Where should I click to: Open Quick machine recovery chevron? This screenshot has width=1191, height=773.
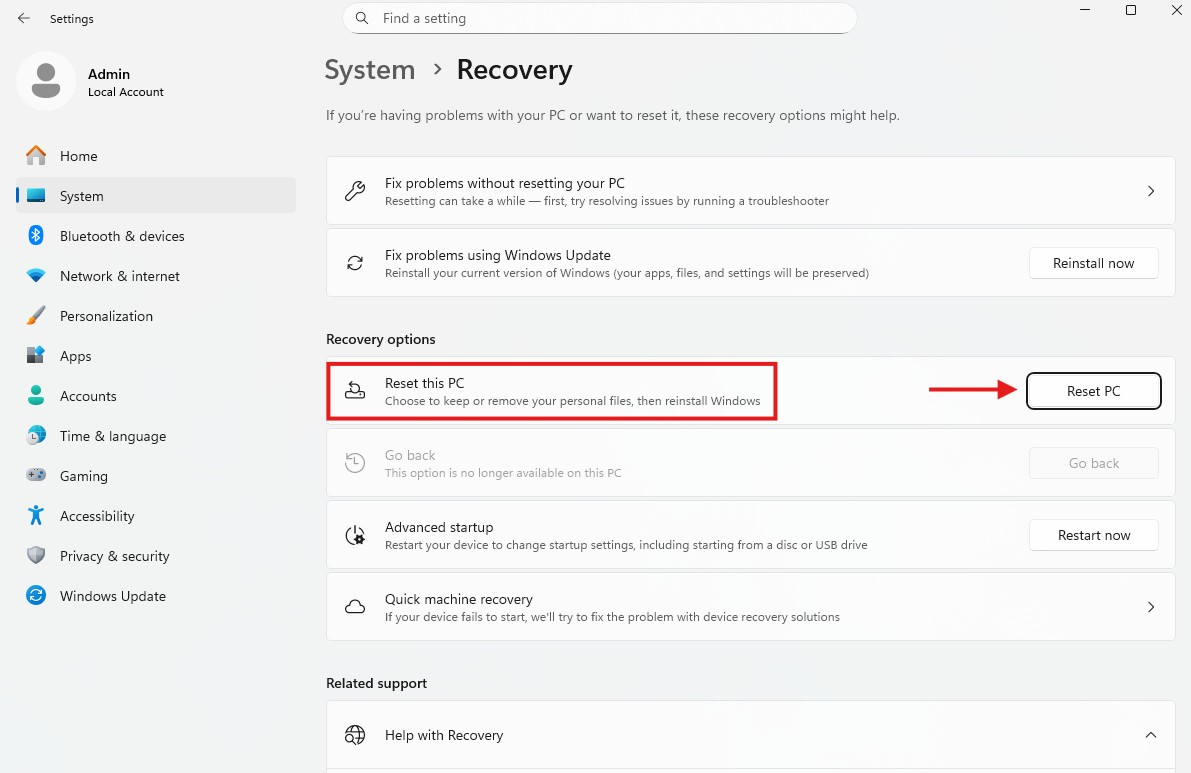[x=1151, y=607]
